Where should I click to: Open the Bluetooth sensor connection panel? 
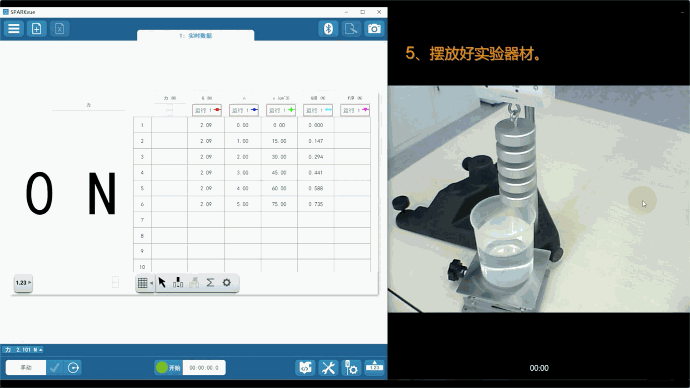point(328,29)
